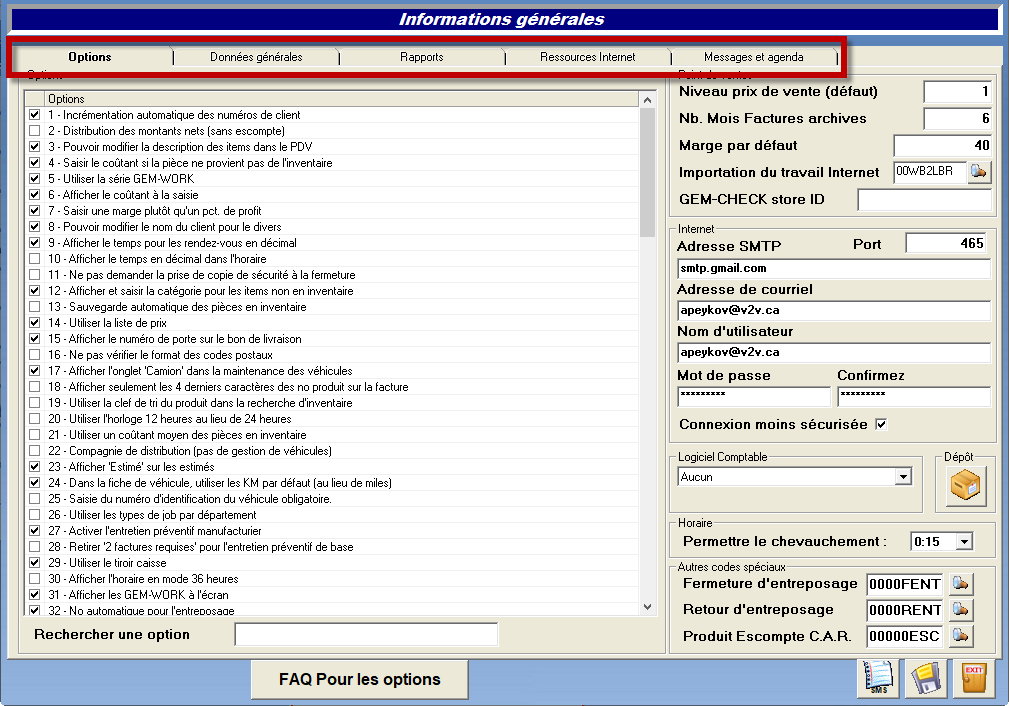Screen dimensions: 1009x706
Task: Click the Confirmez password field
Action: pyautogui.click(x=914, y=396)
